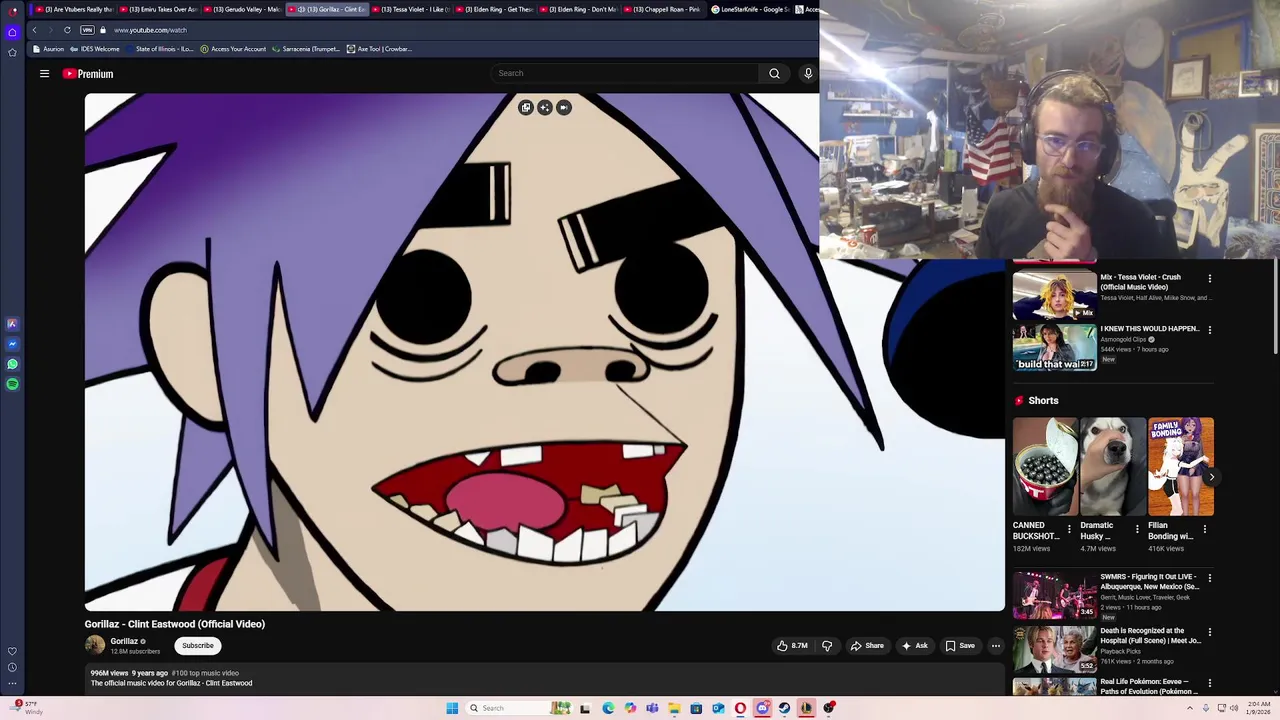The width and height of the screenshot is (1280, 720).
Task: Open IDES Welcome bookmark
Action: 94,49
